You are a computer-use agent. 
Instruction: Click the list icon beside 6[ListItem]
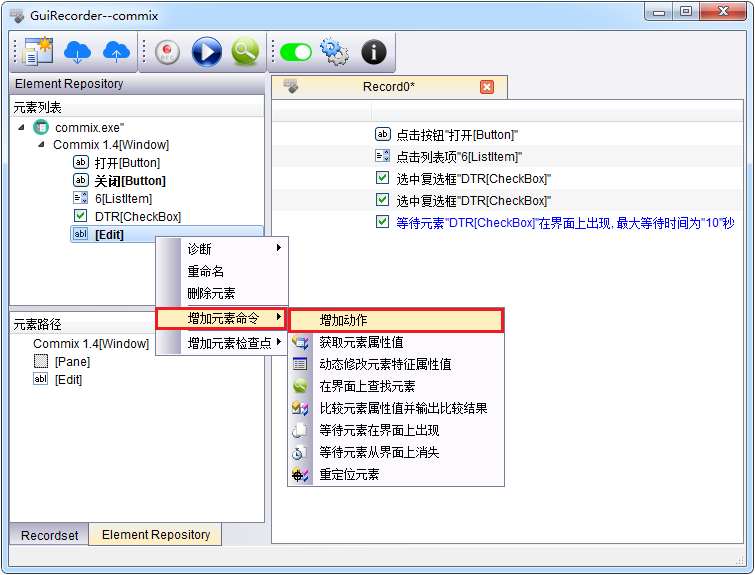coord(80,198)
